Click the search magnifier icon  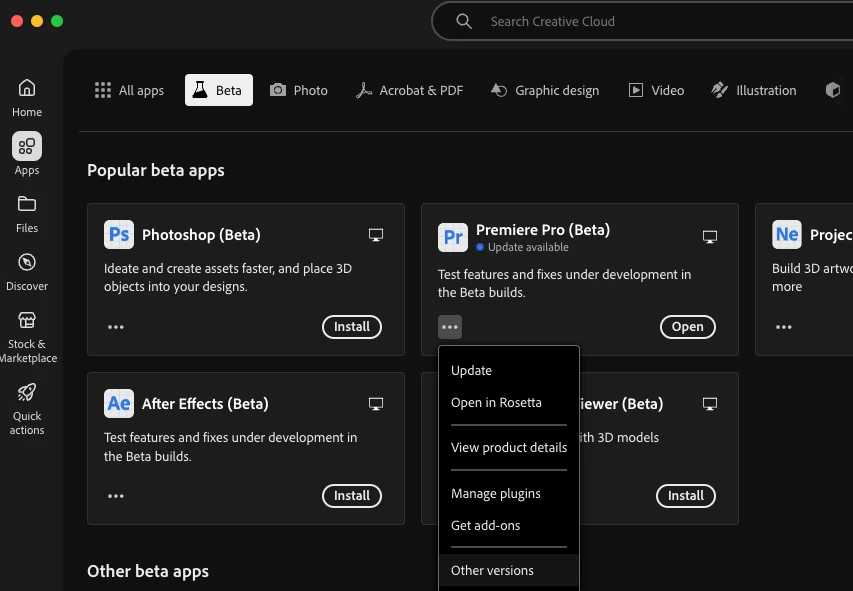(464, 21)
